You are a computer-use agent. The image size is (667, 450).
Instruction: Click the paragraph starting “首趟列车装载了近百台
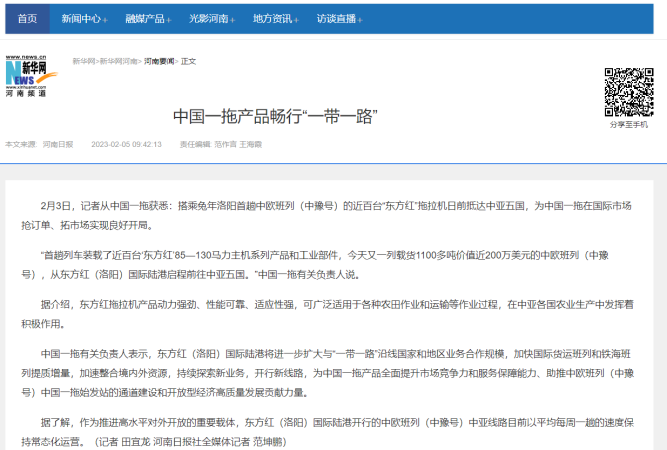pos(316,265)
